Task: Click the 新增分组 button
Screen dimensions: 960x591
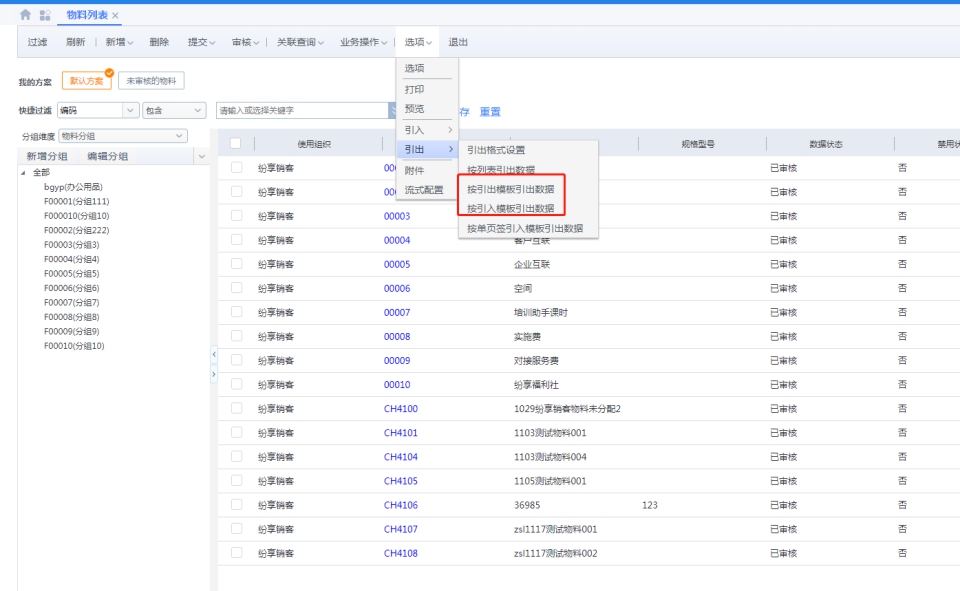Action: coord(47,156)
